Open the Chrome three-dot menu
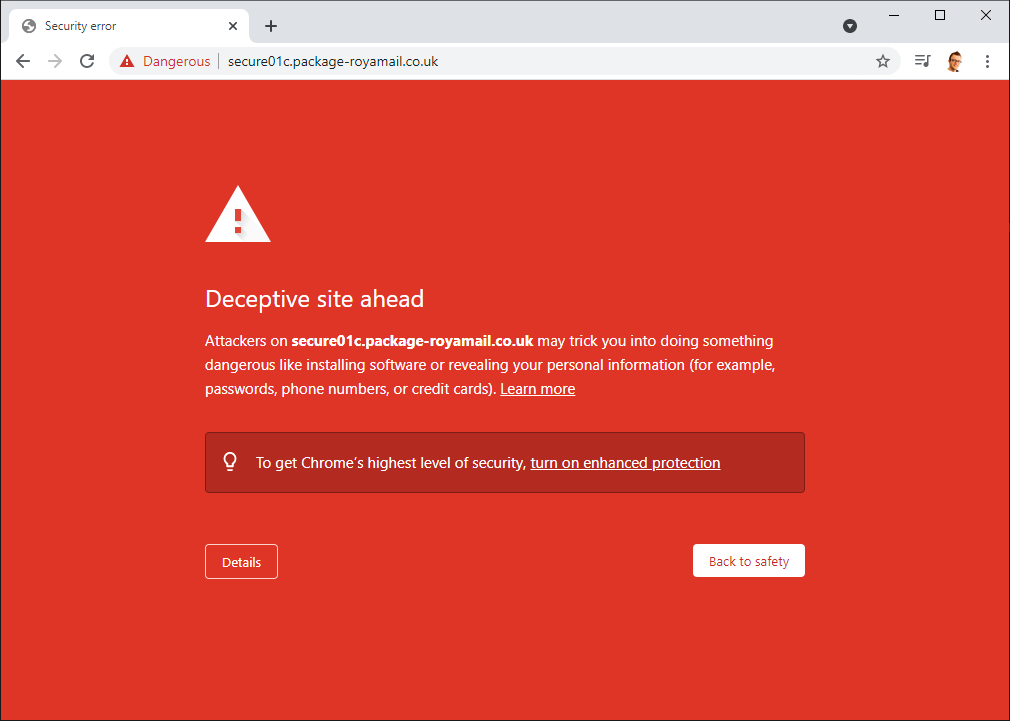 pyautogui.click(x=987, y=61)
